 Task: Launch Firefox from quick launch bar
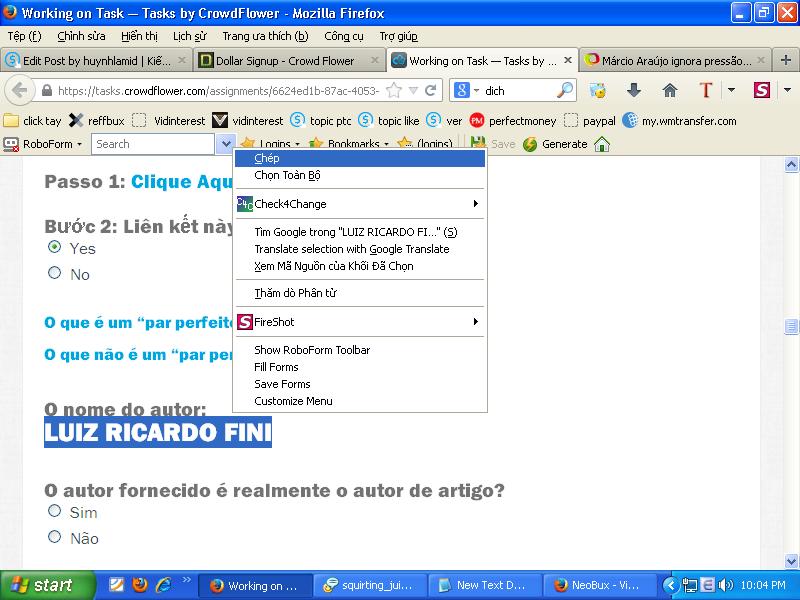click(x=139, y=585)
